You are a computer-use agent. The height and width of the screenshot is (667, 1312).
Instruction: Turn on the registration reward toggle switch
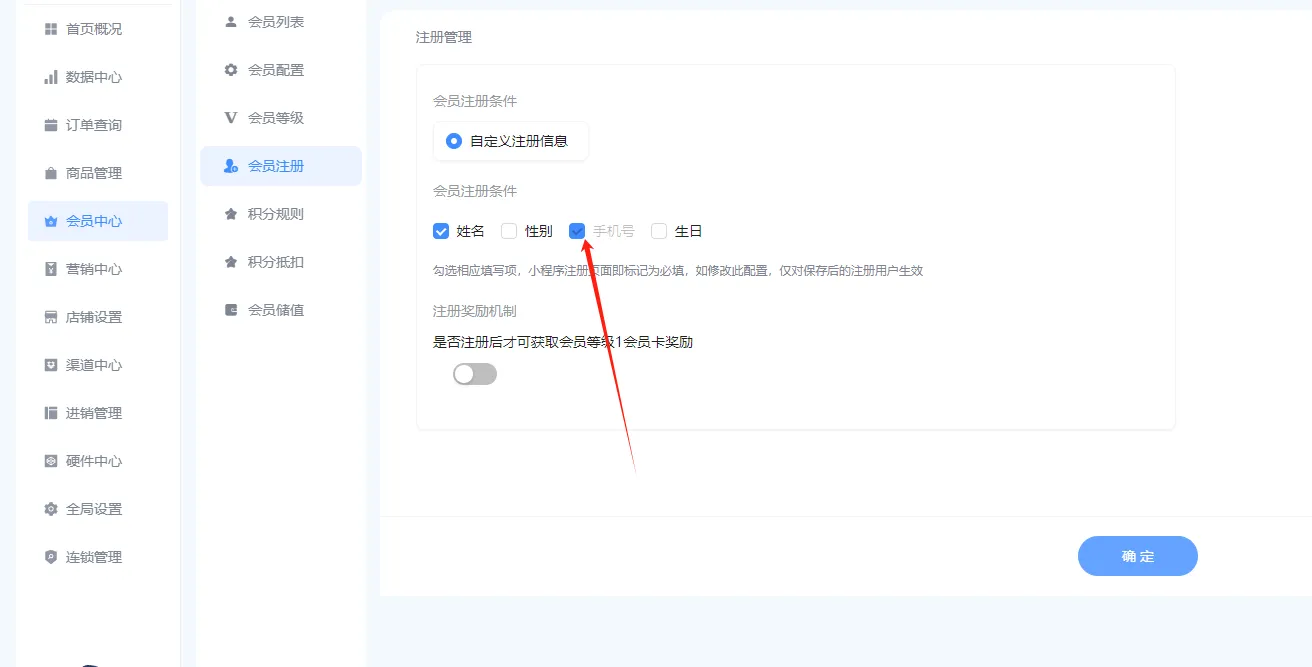(474, 373)
